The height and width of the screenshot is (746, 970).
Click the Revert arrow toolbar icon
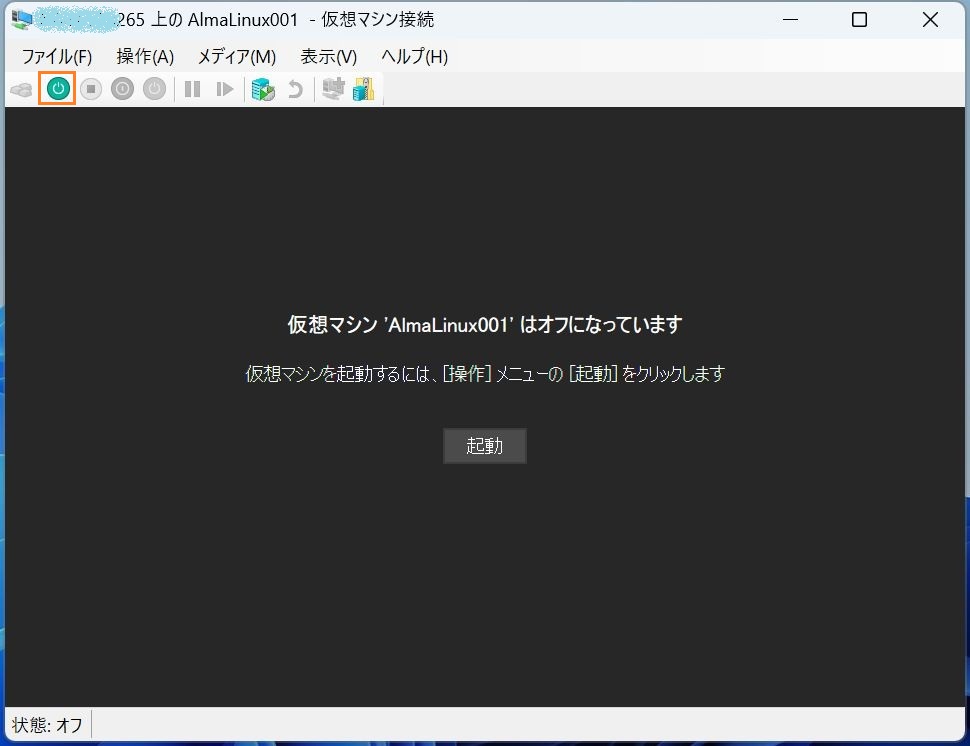coord(296,89)
